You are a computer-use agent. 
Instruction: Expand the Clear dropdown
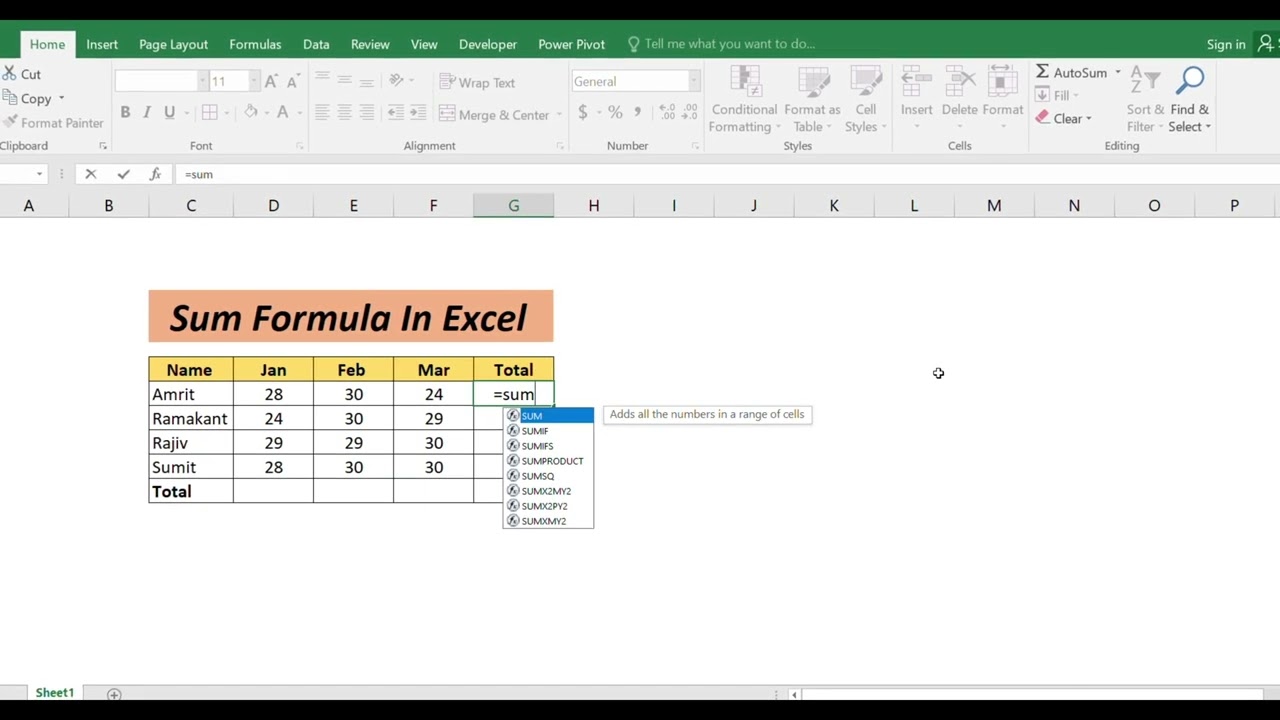(x=1088, y=119)
